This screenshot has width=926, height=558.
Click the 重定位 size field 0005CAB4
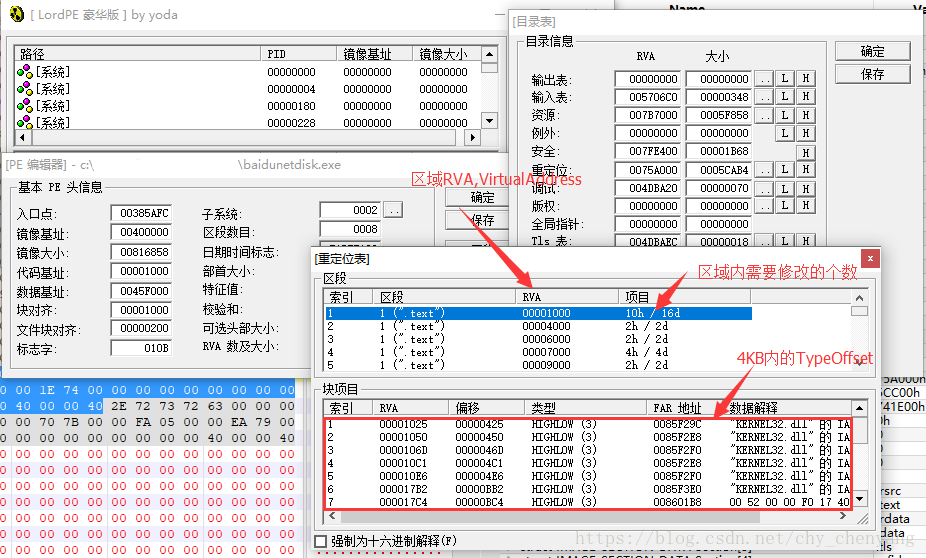pyautogui.click(x=719, y=170)
